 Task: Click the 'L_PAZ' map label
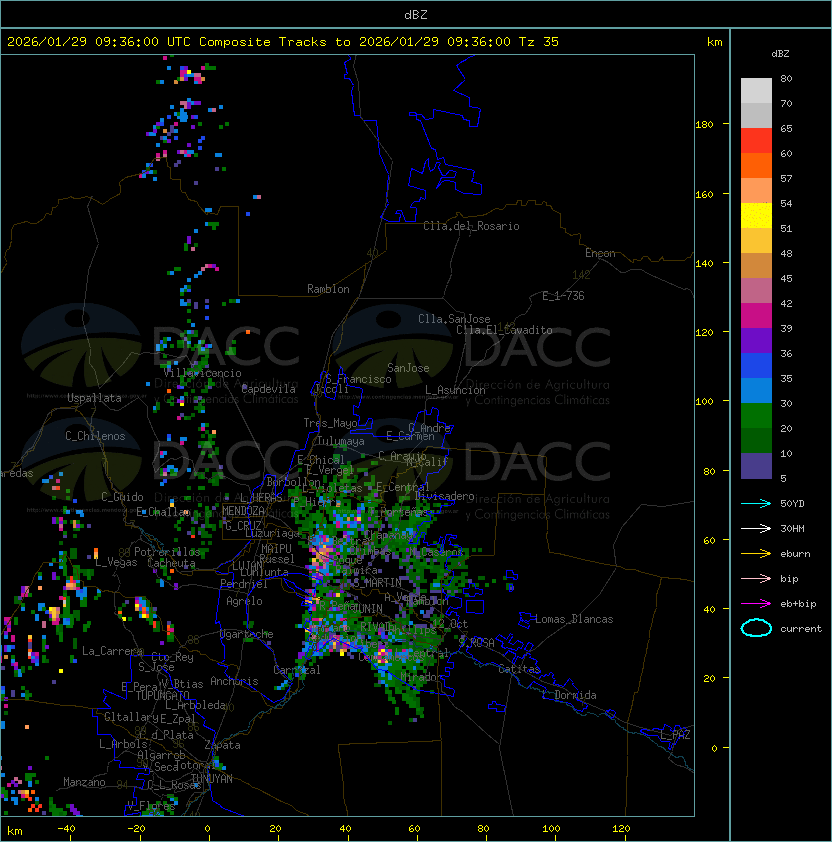[675, 735]
